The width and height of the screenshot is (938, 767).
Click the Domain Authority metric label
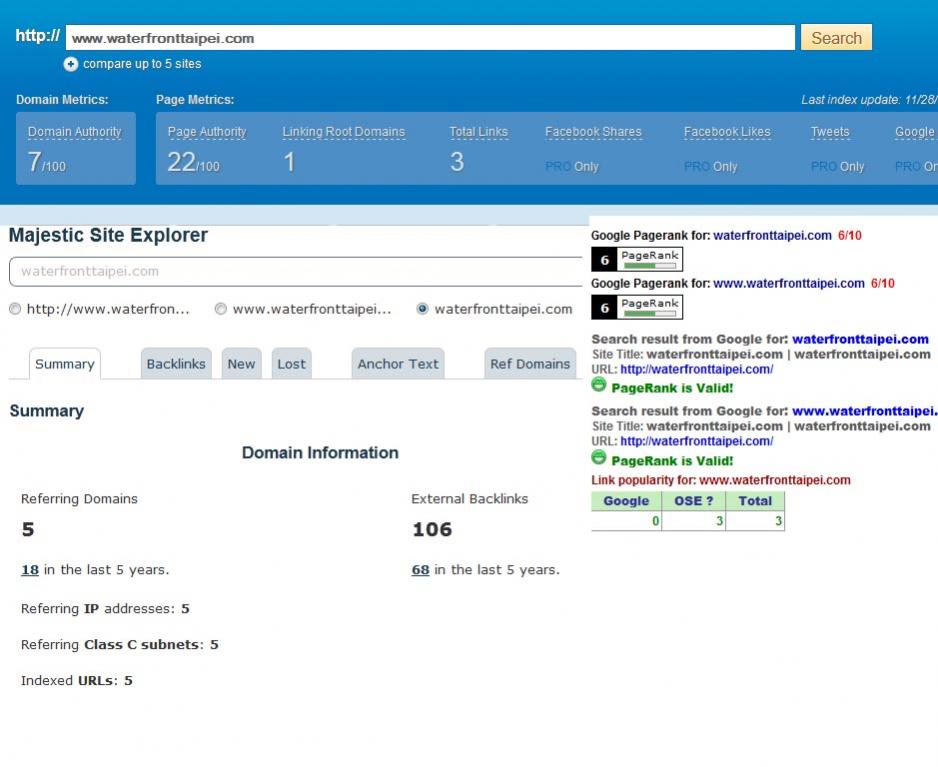pyautogui.click(x=75, y=132)
